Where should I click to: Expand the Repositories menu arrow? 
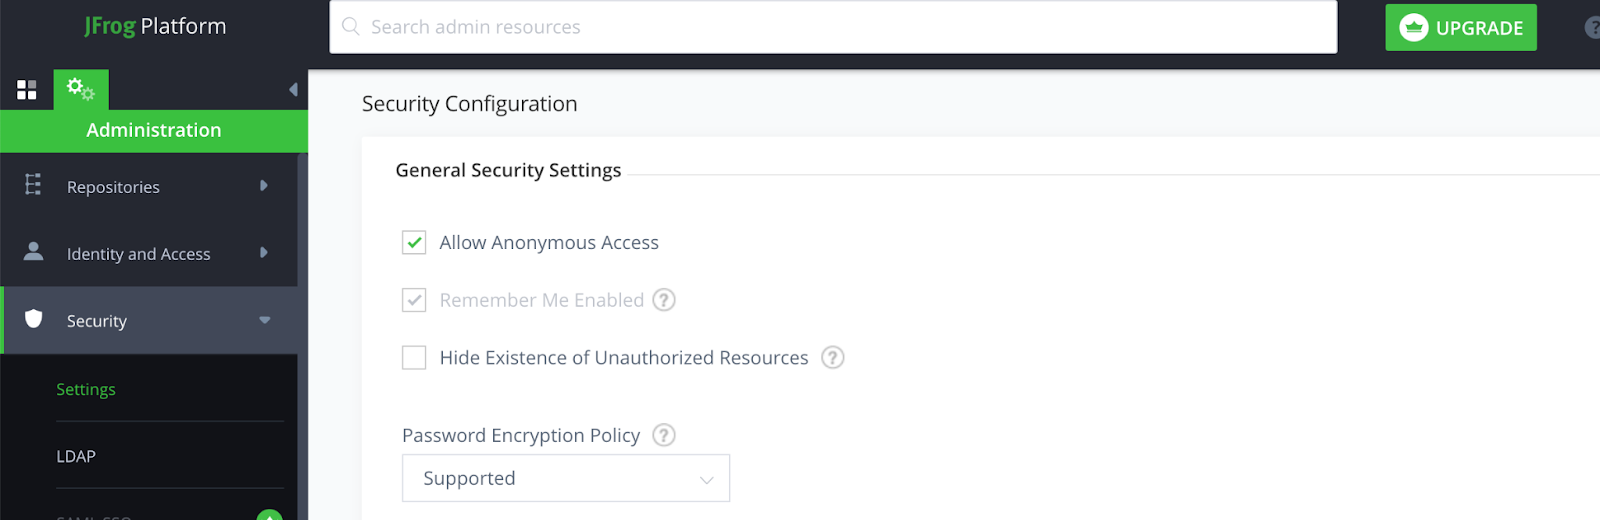pyautogui.click(x=264, y=186)
